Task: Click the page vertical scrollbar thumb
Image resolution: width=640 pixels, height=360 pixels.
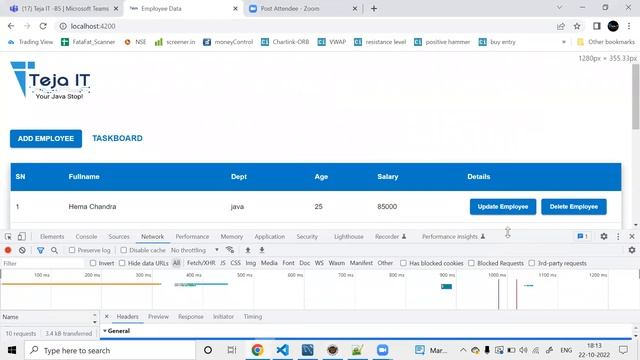Action: coord(636,97)
